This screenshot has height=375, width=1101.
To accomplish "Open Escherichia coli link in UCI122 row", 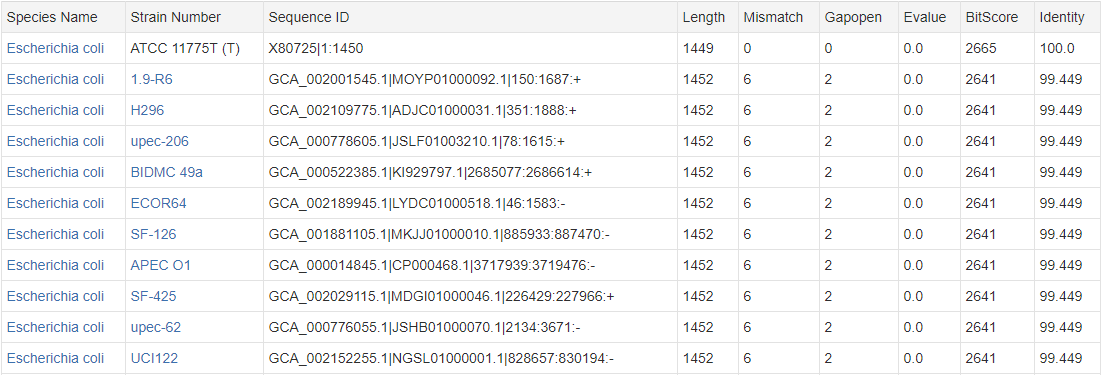I will point(55,358).
